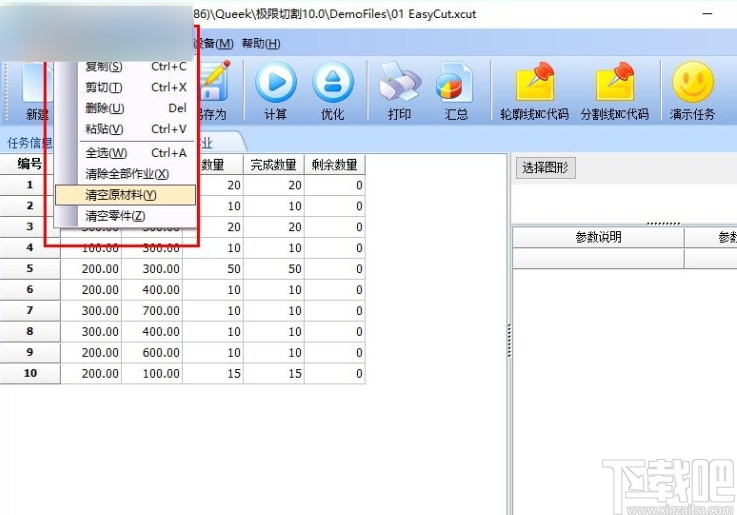This screenshot has width=737, height=515.
Task: Open the 帮助(H) menu
Action: coord(261,43)
